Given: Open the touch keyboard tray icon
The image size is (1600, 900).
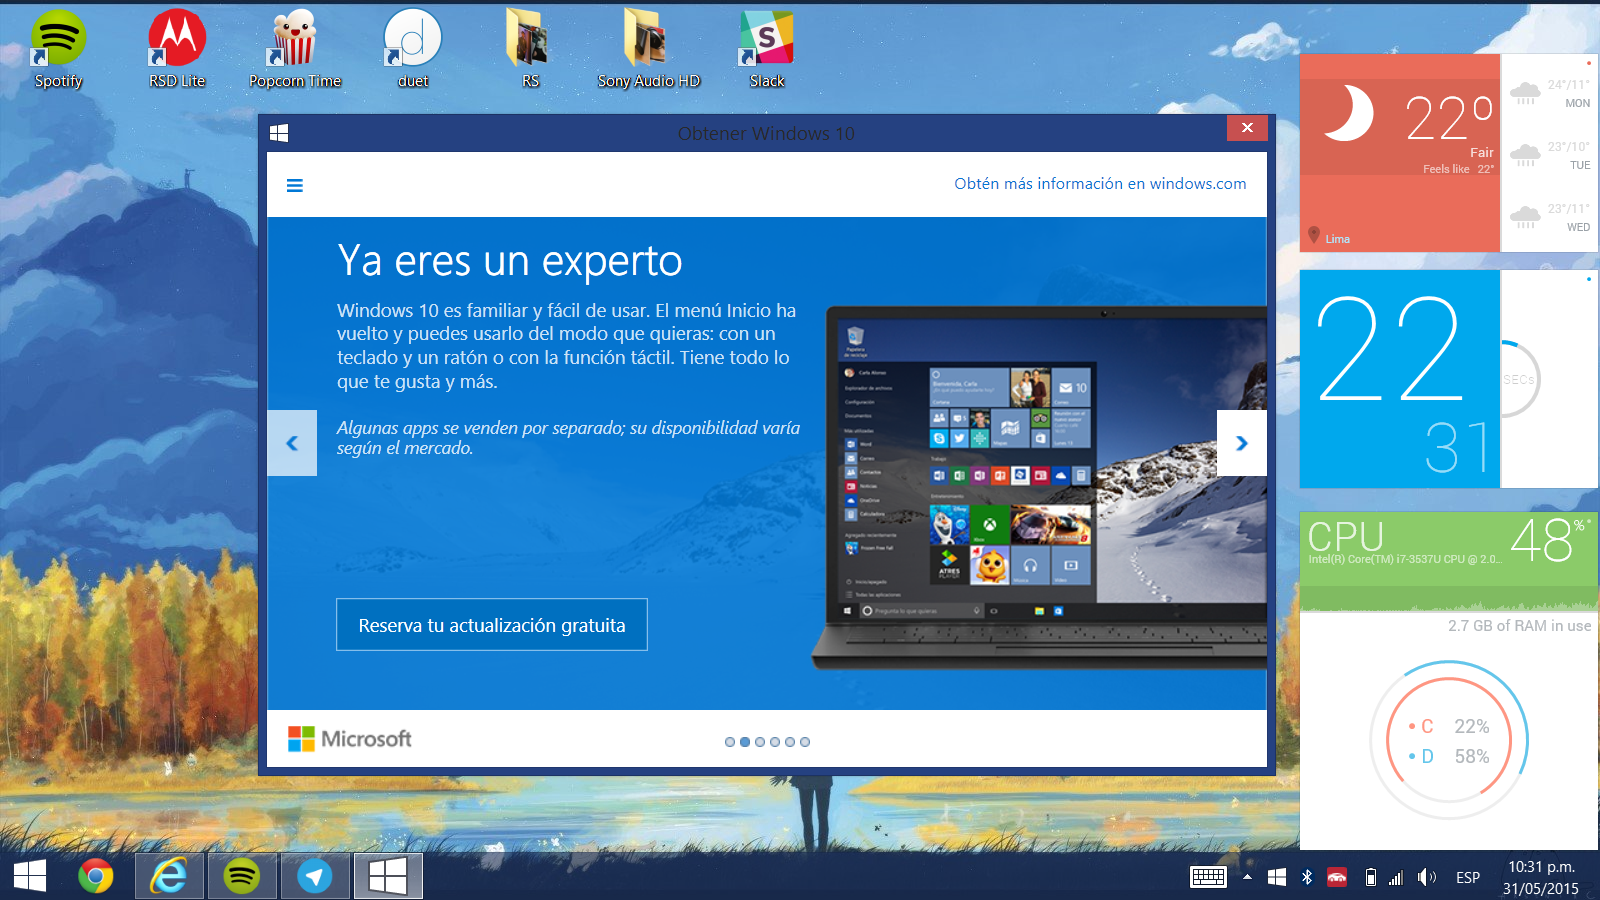Looking at the screenshot, I should (1208, 877).
